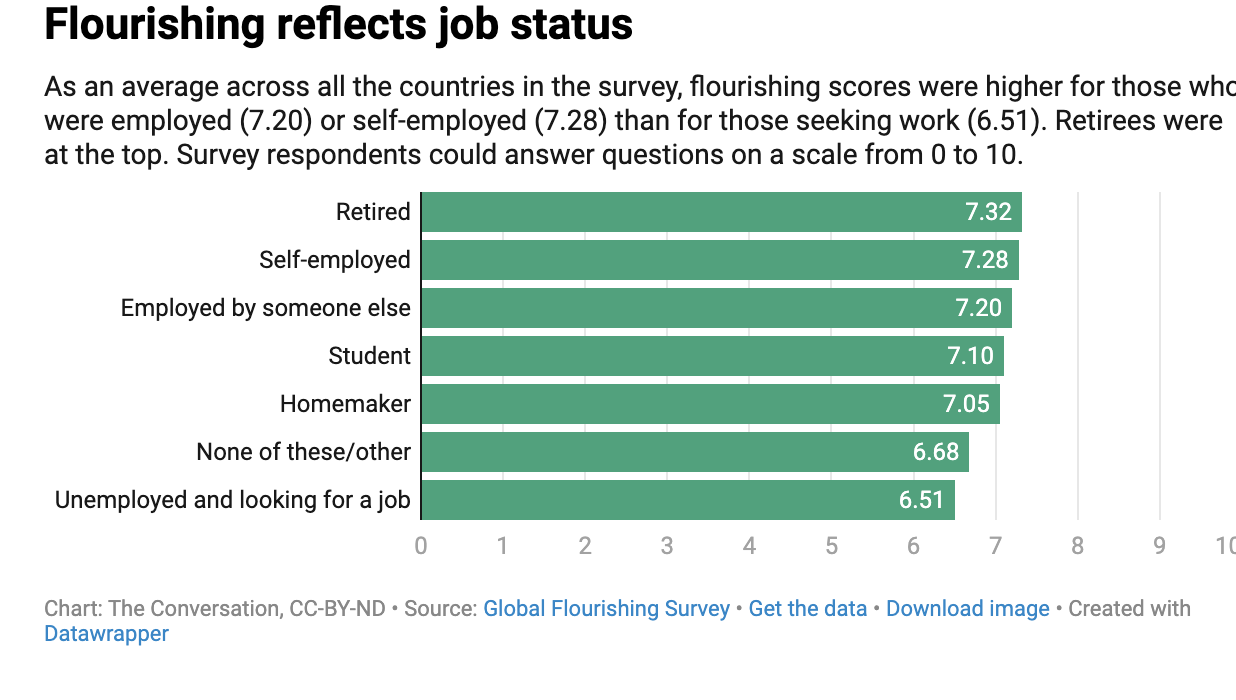Click the "Homemaker" category label text
The width and height of the screenshot is (1236, 700).
click(345, 404)
